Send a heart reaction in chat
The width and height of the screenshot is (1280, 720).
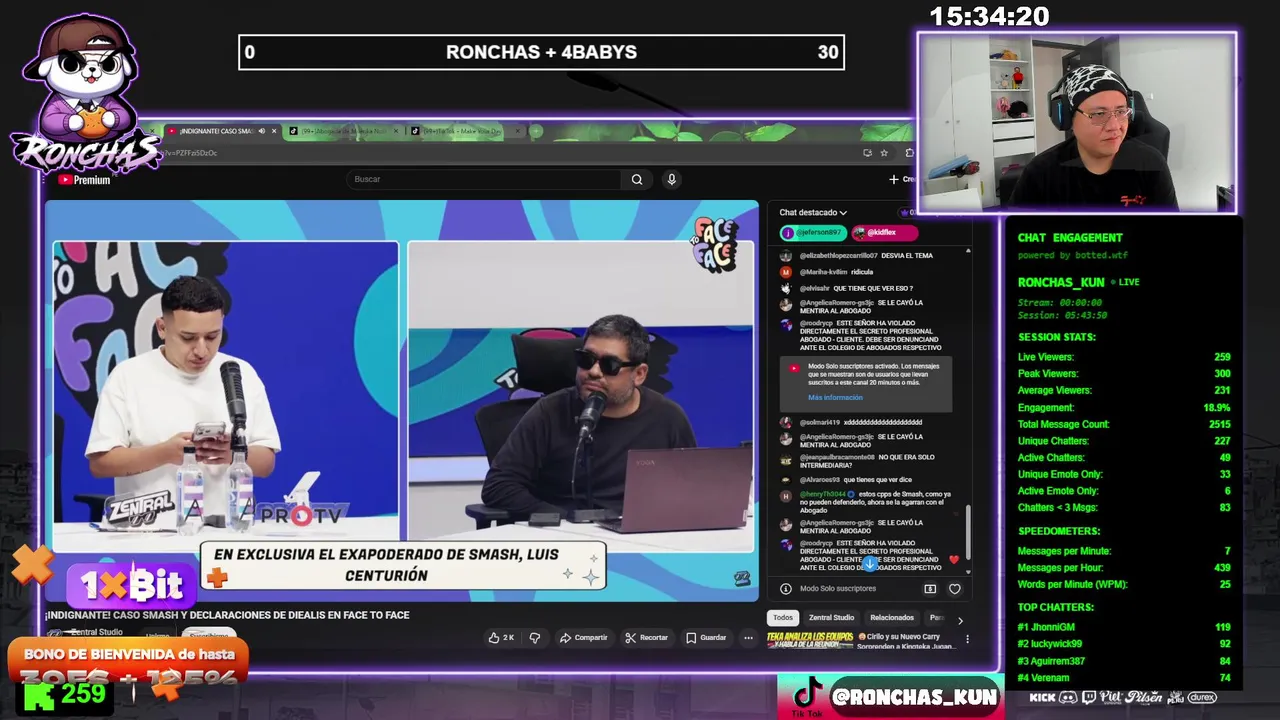coord(954,589)
